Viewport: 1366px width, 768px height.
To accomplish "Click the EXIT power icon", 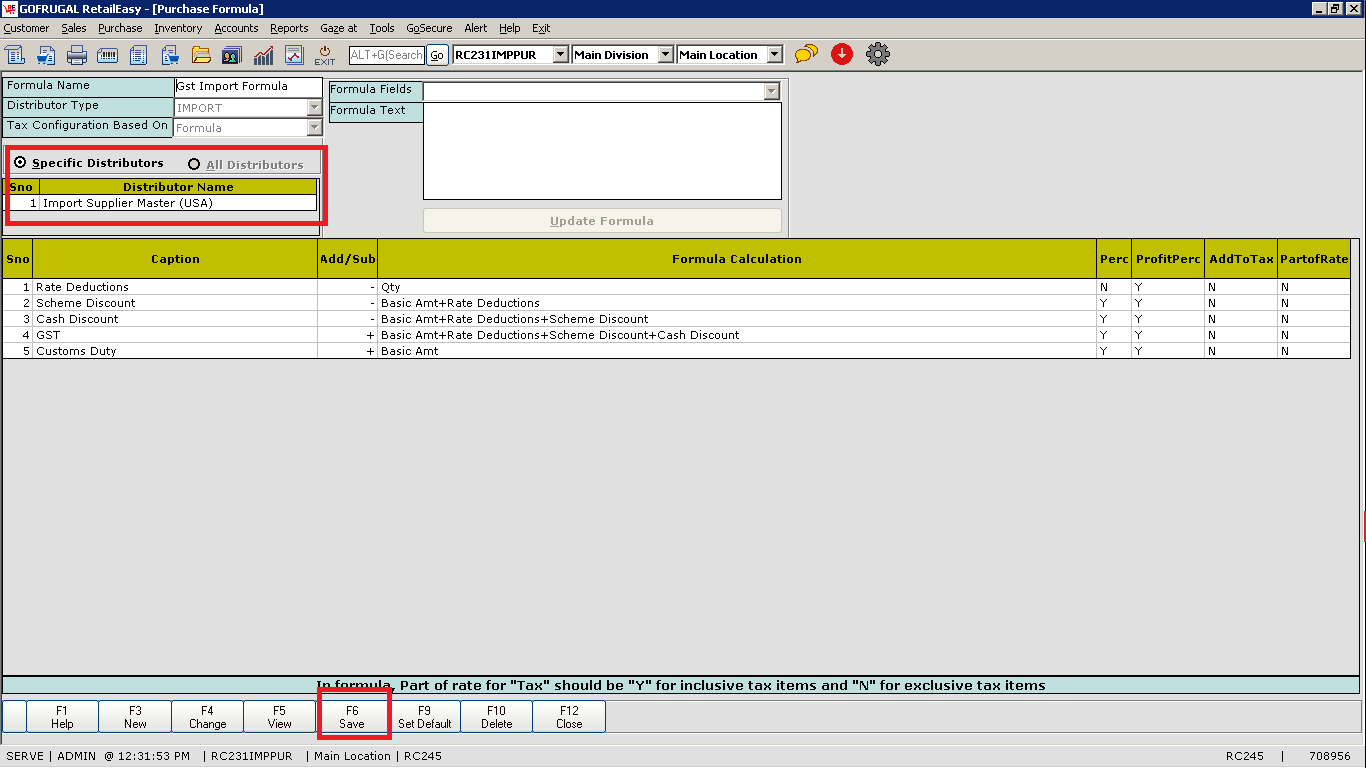I will pos(325,55).
